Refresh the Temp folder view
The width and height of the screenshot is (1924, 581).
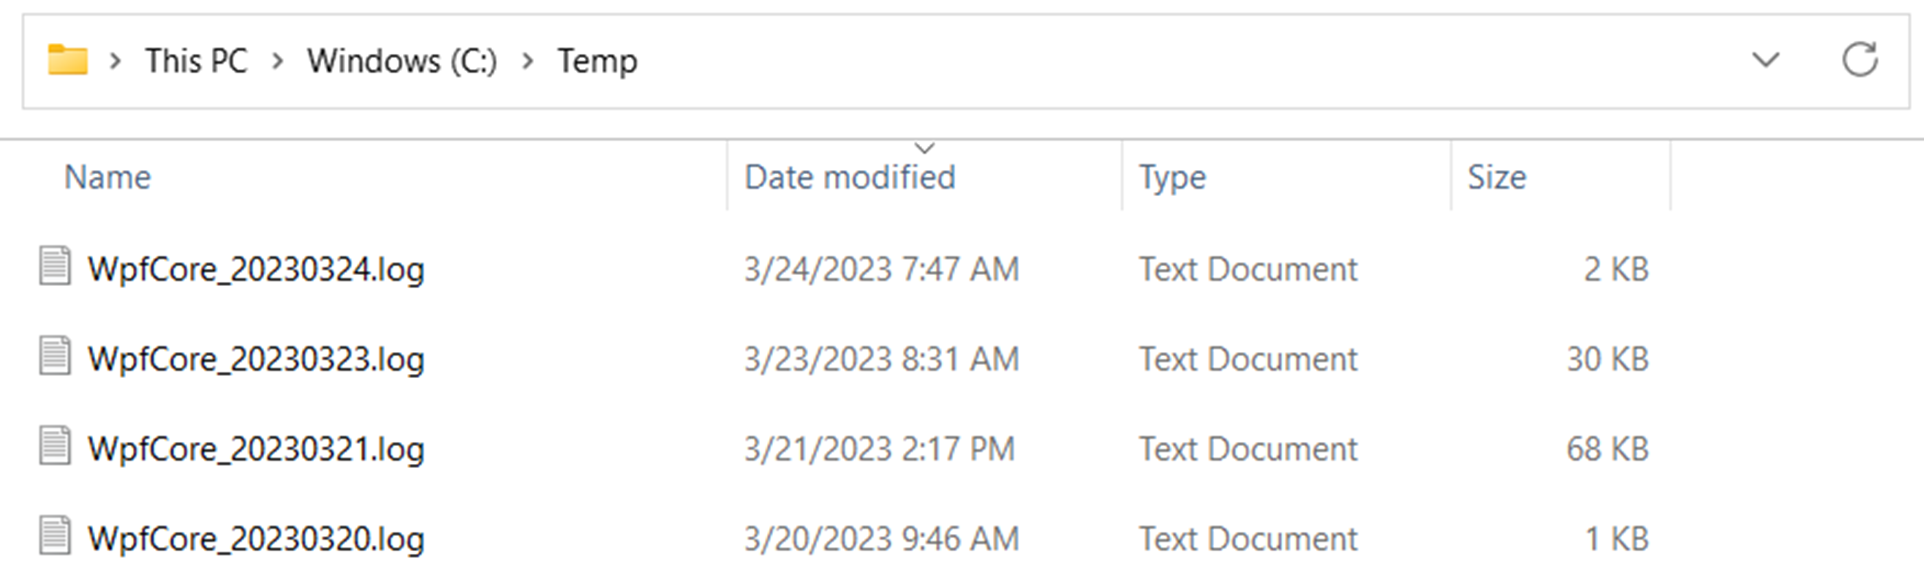click(x=1859, y=60)
